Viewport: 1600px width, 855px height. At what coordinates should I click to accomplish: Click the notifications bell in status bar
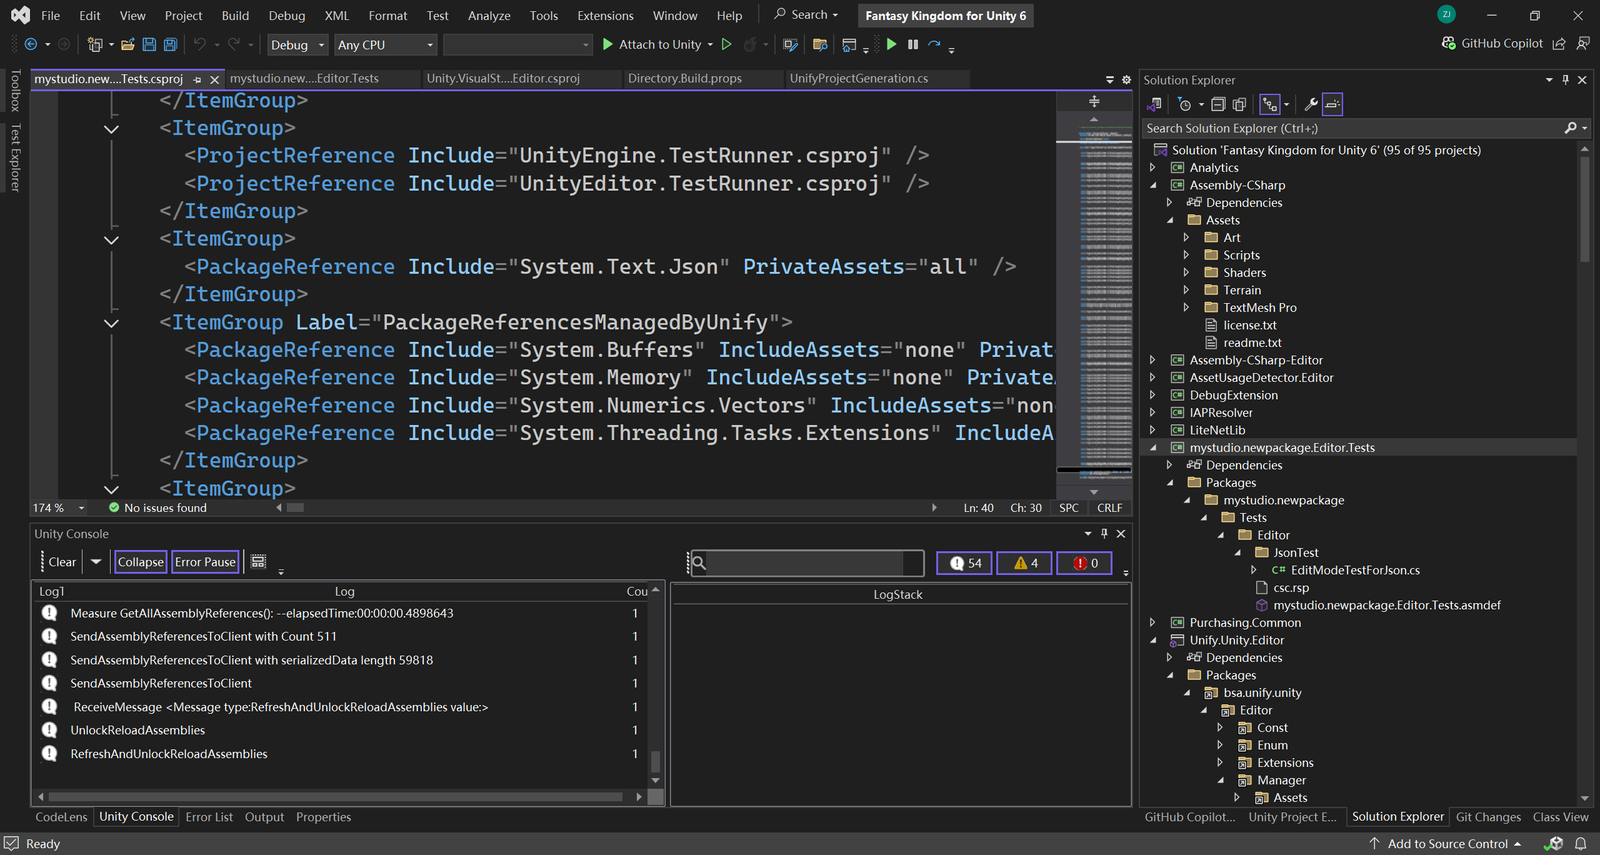1581,844
